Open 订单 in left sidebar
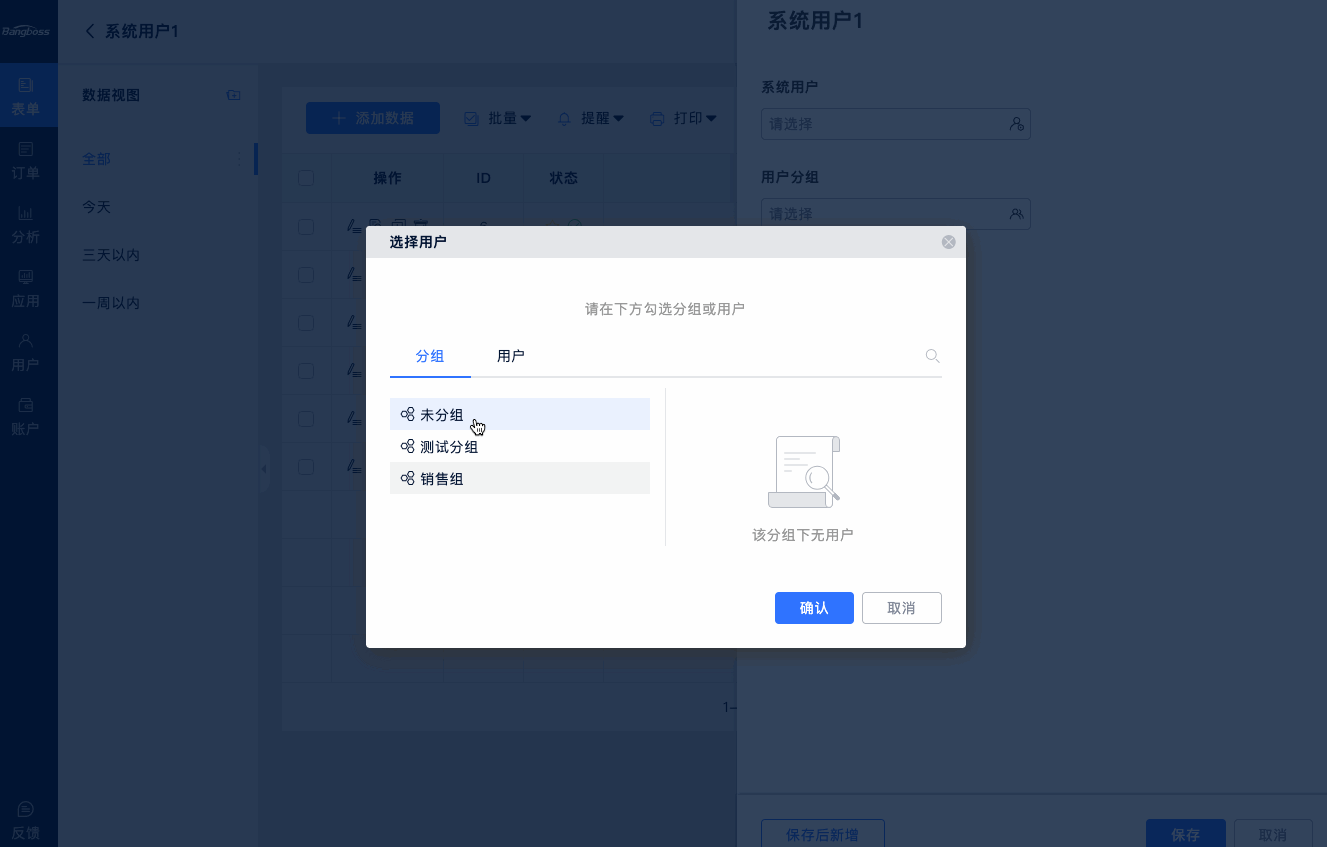Screen dimensions: 1327x847 click(26, 160)
